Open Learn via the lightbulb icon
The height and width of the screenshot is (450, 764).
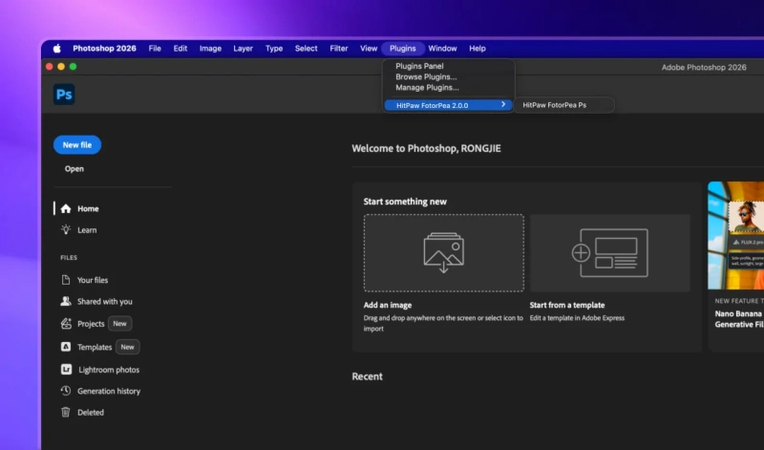66,230
